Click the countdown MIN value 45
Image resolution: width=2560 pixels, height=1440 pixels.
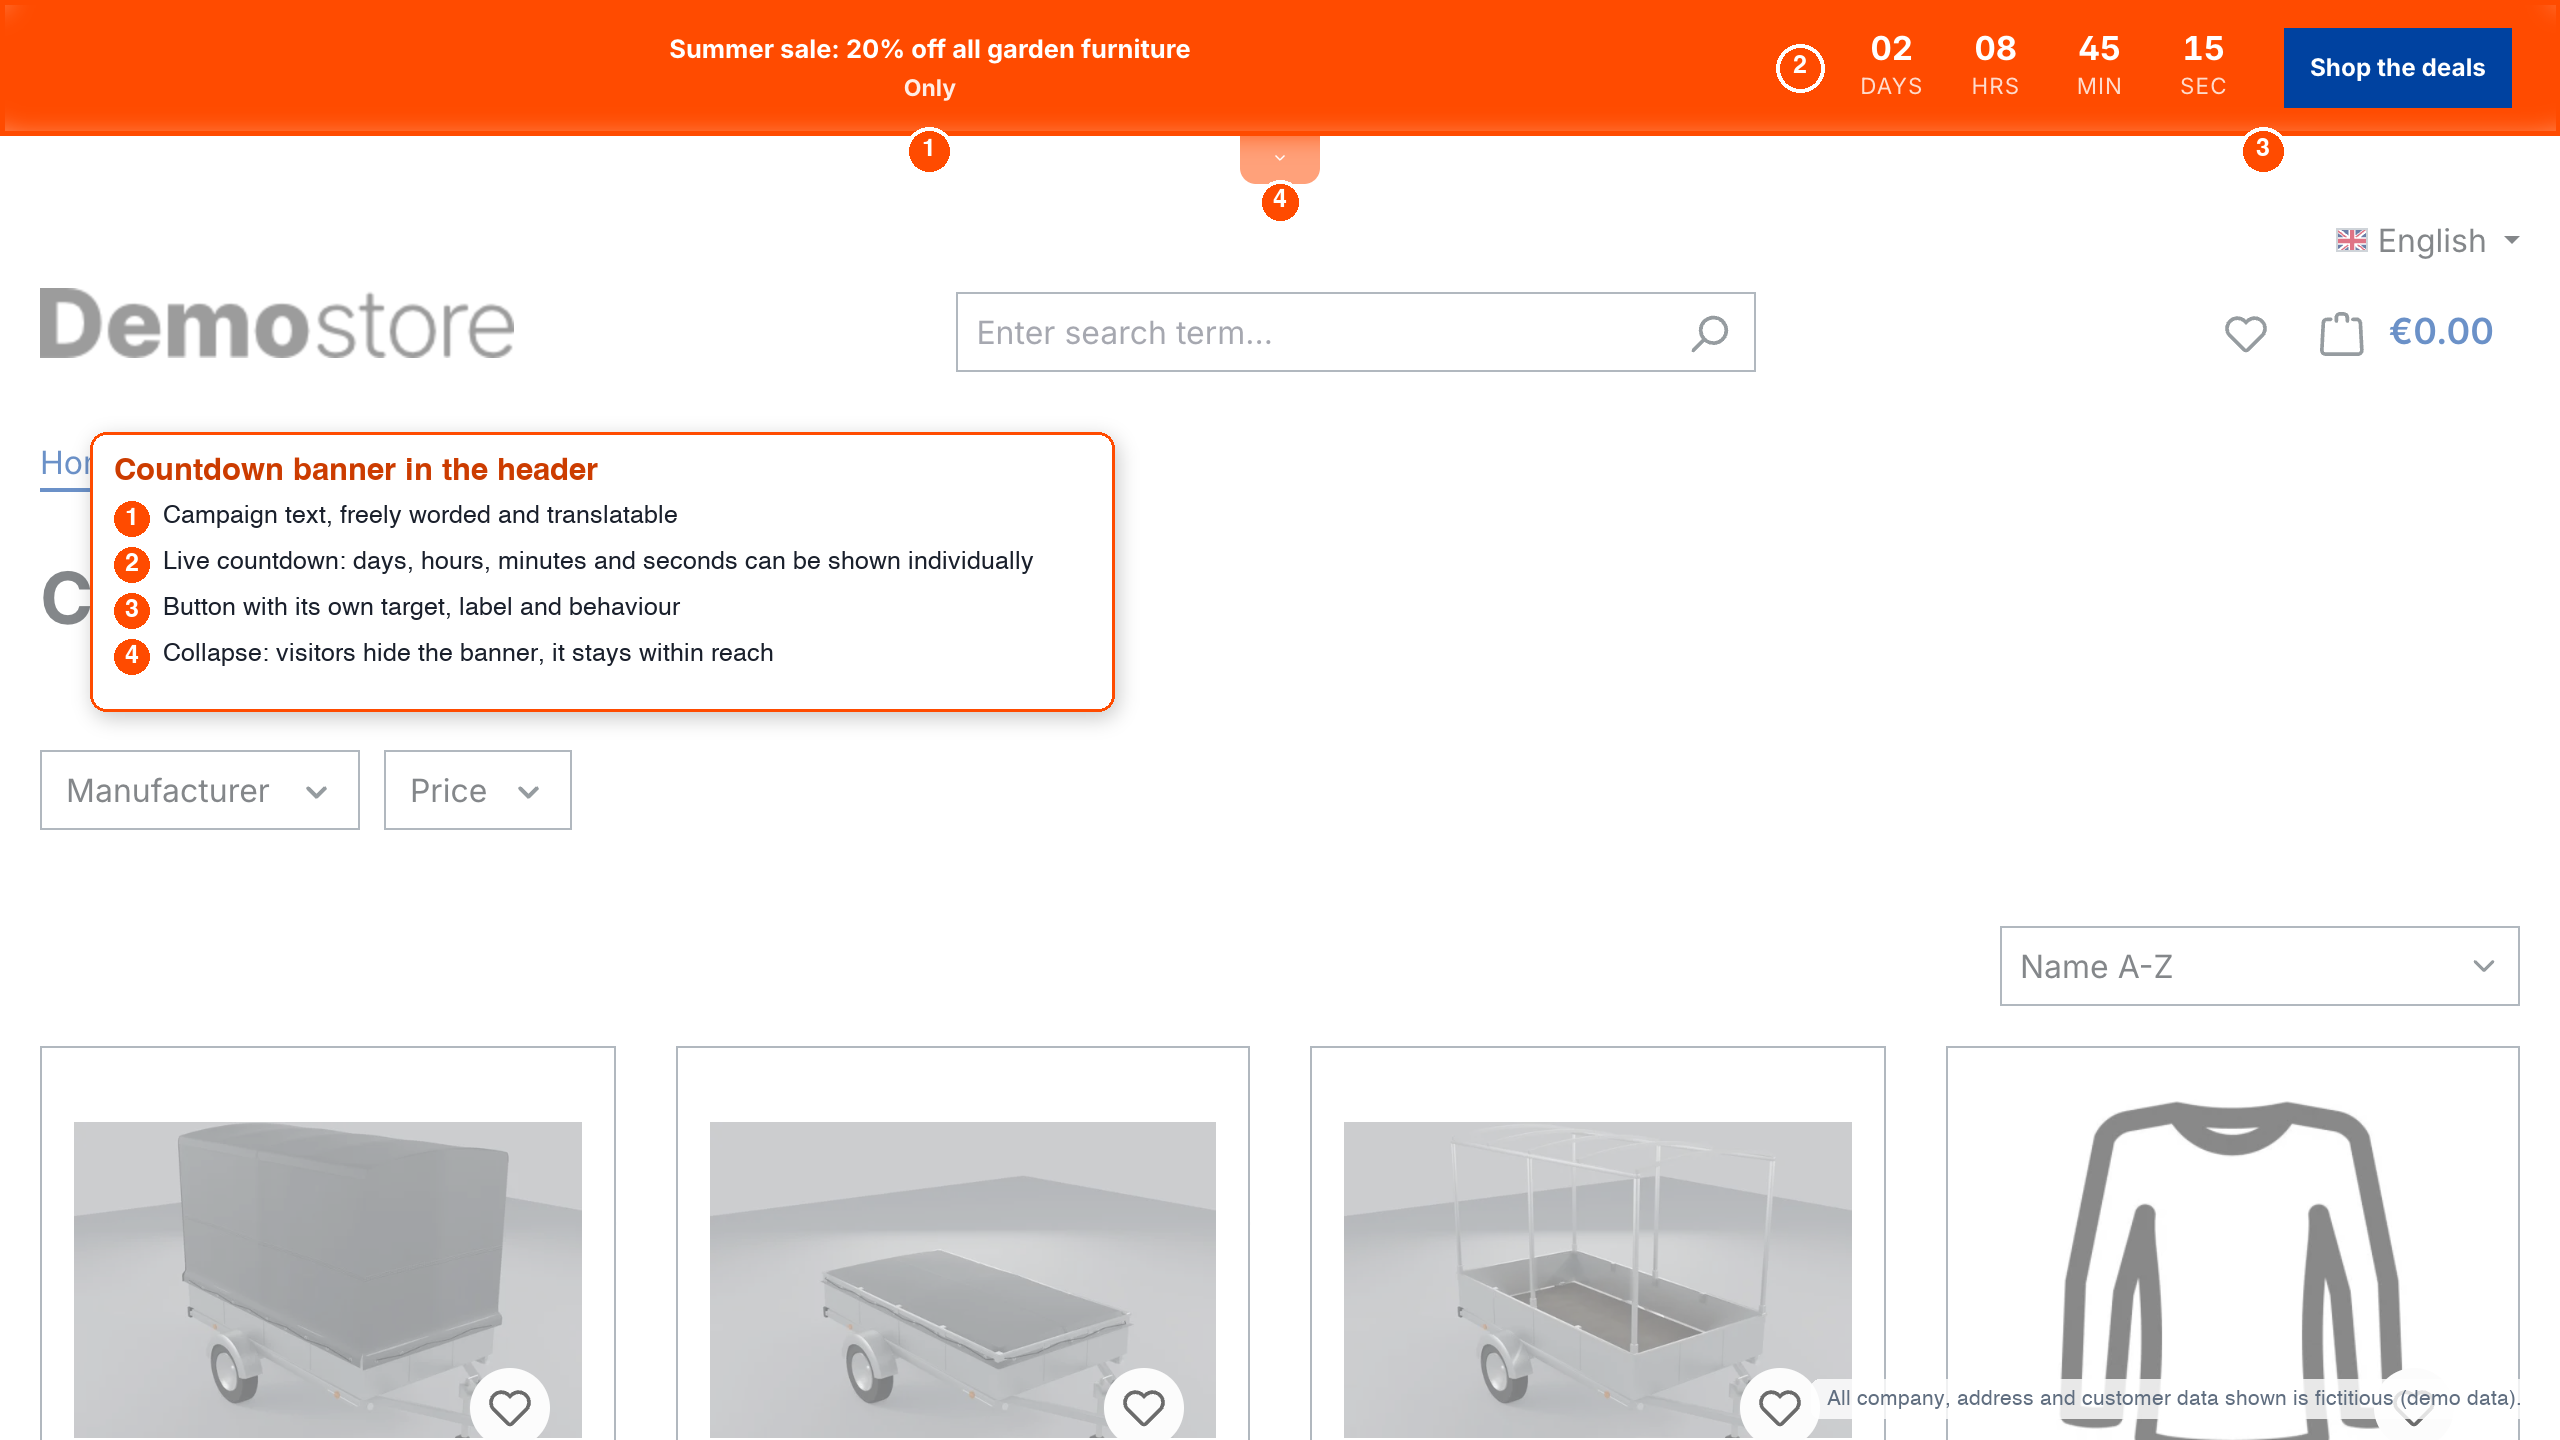coord(2099,48)
